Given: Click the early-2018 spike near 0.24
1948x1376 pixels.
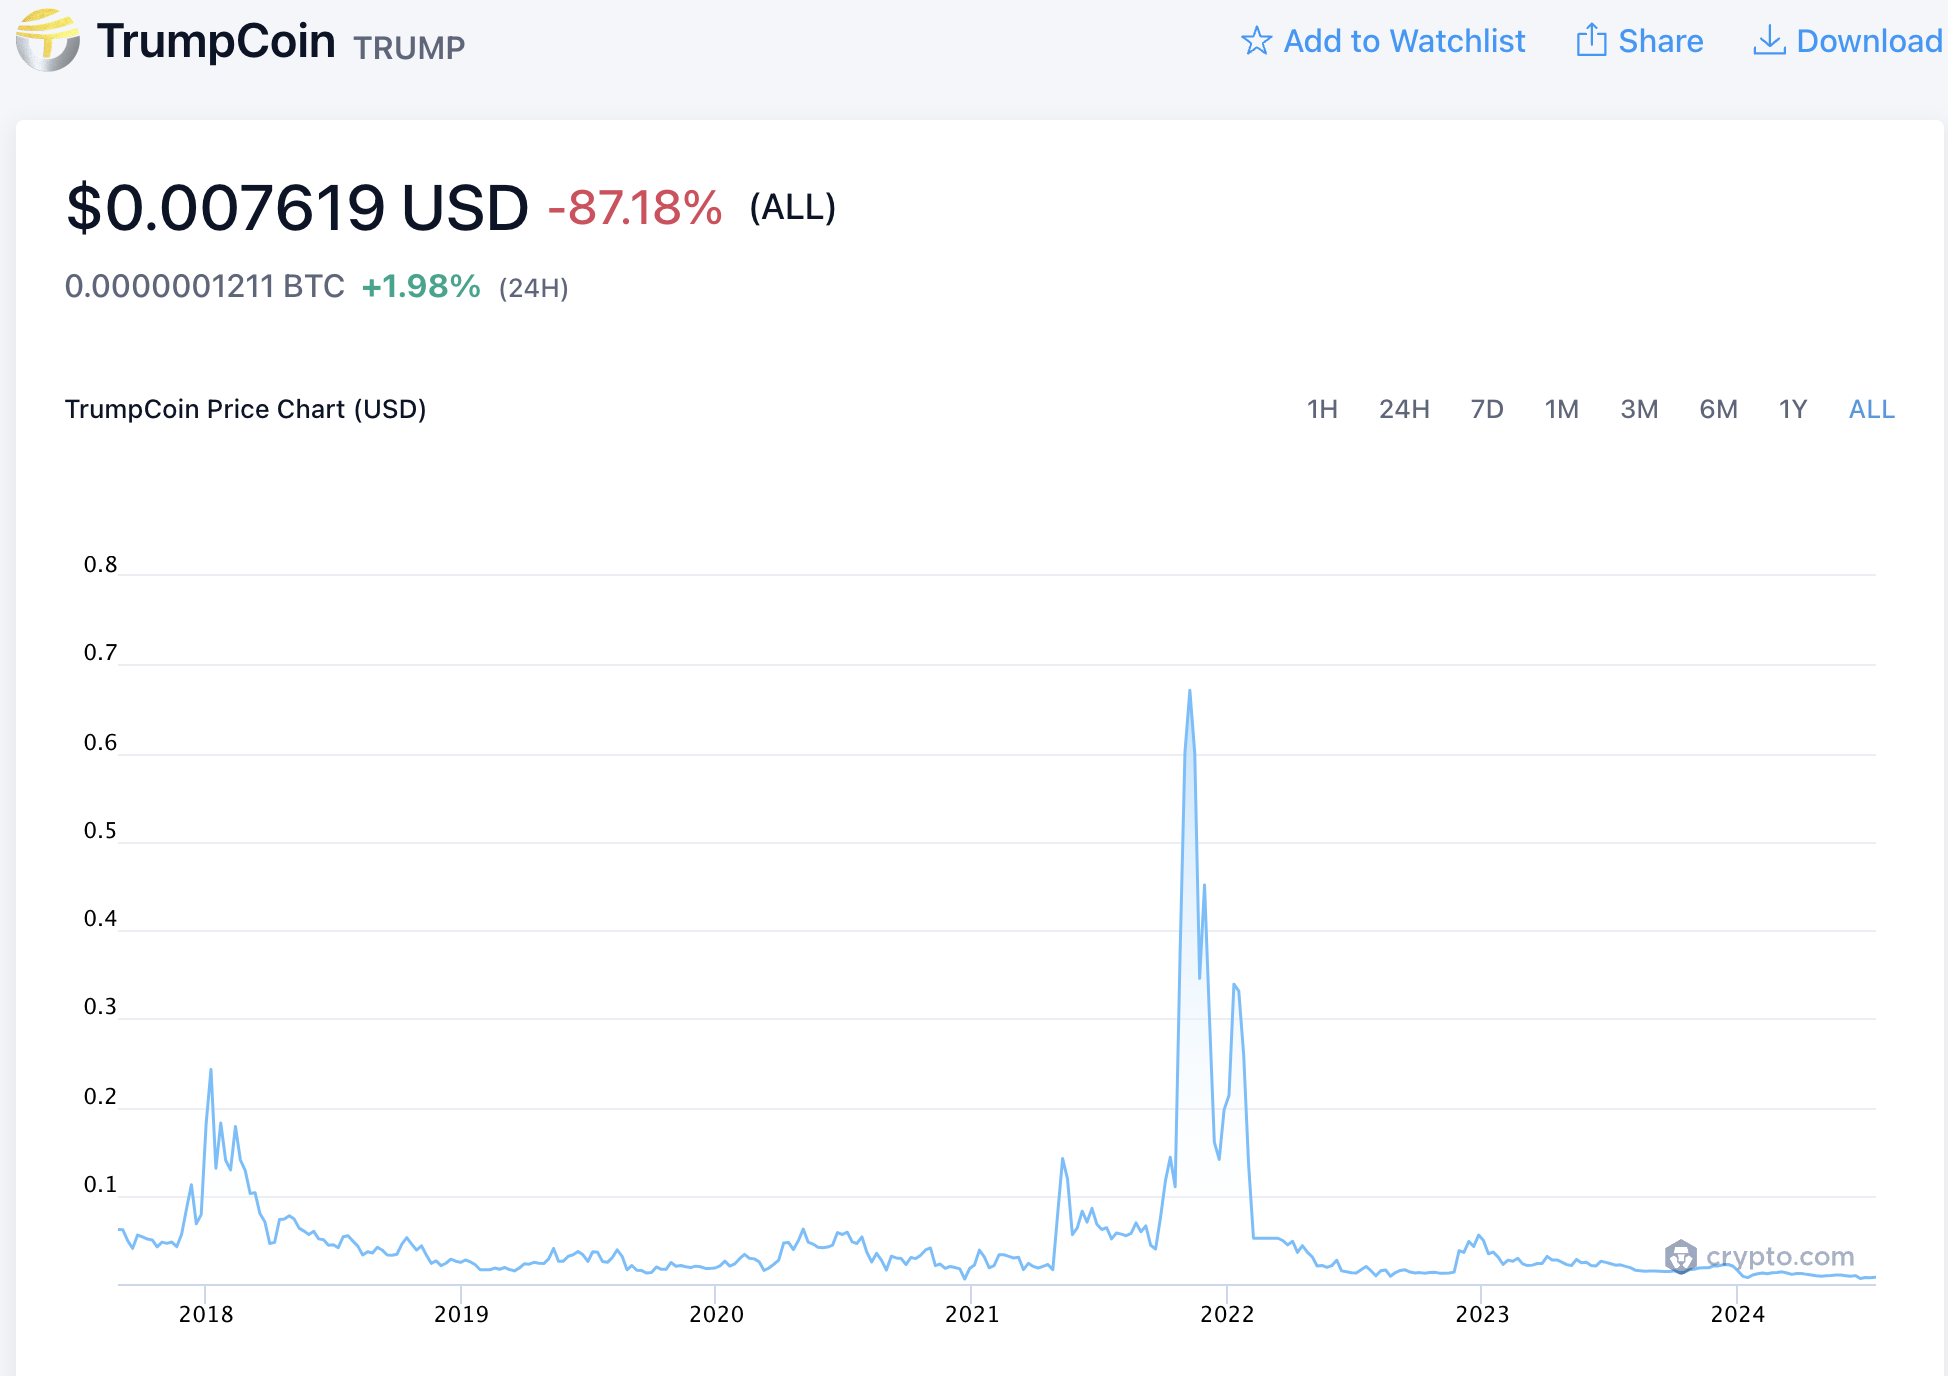Looking at the screenshot, I should tap(210, 1071).
